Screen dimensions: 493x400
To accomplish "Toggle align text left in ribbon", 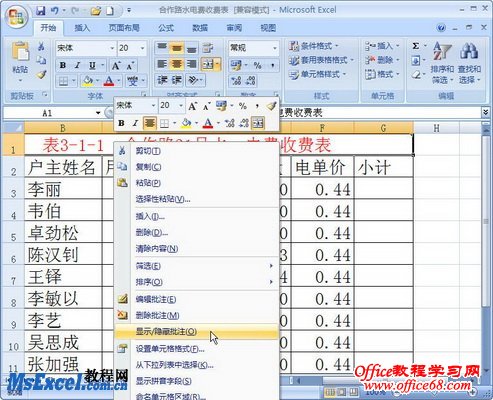I will [x=162, y=64].
